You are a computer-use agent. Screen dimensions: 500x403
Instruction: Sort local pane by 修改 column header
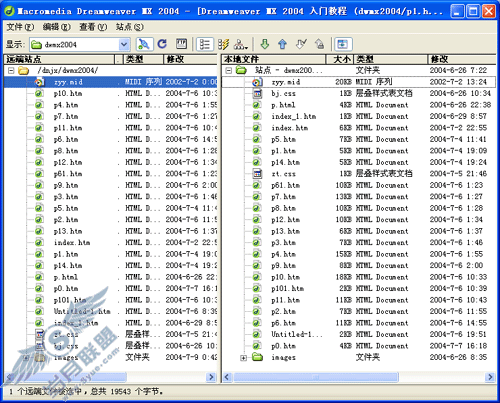tap(462, 59)
